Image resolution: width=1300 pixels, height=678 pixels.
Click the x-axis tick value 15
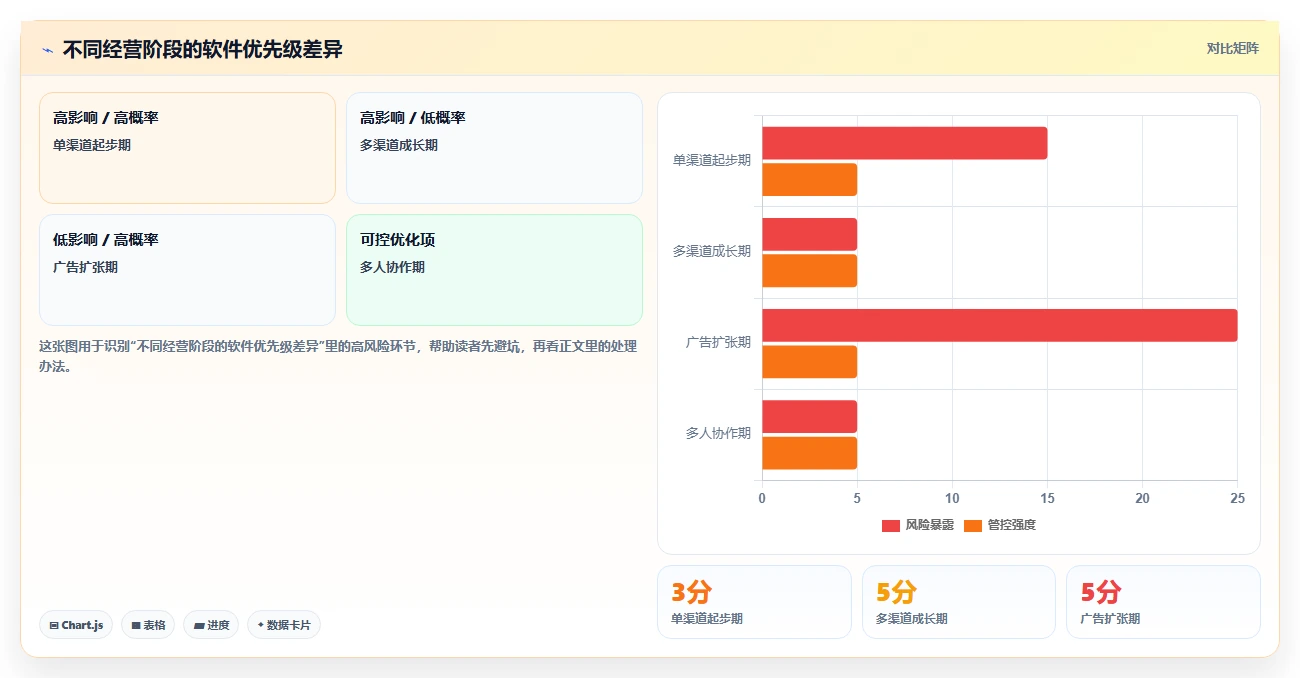click(x=1047, y=498)
